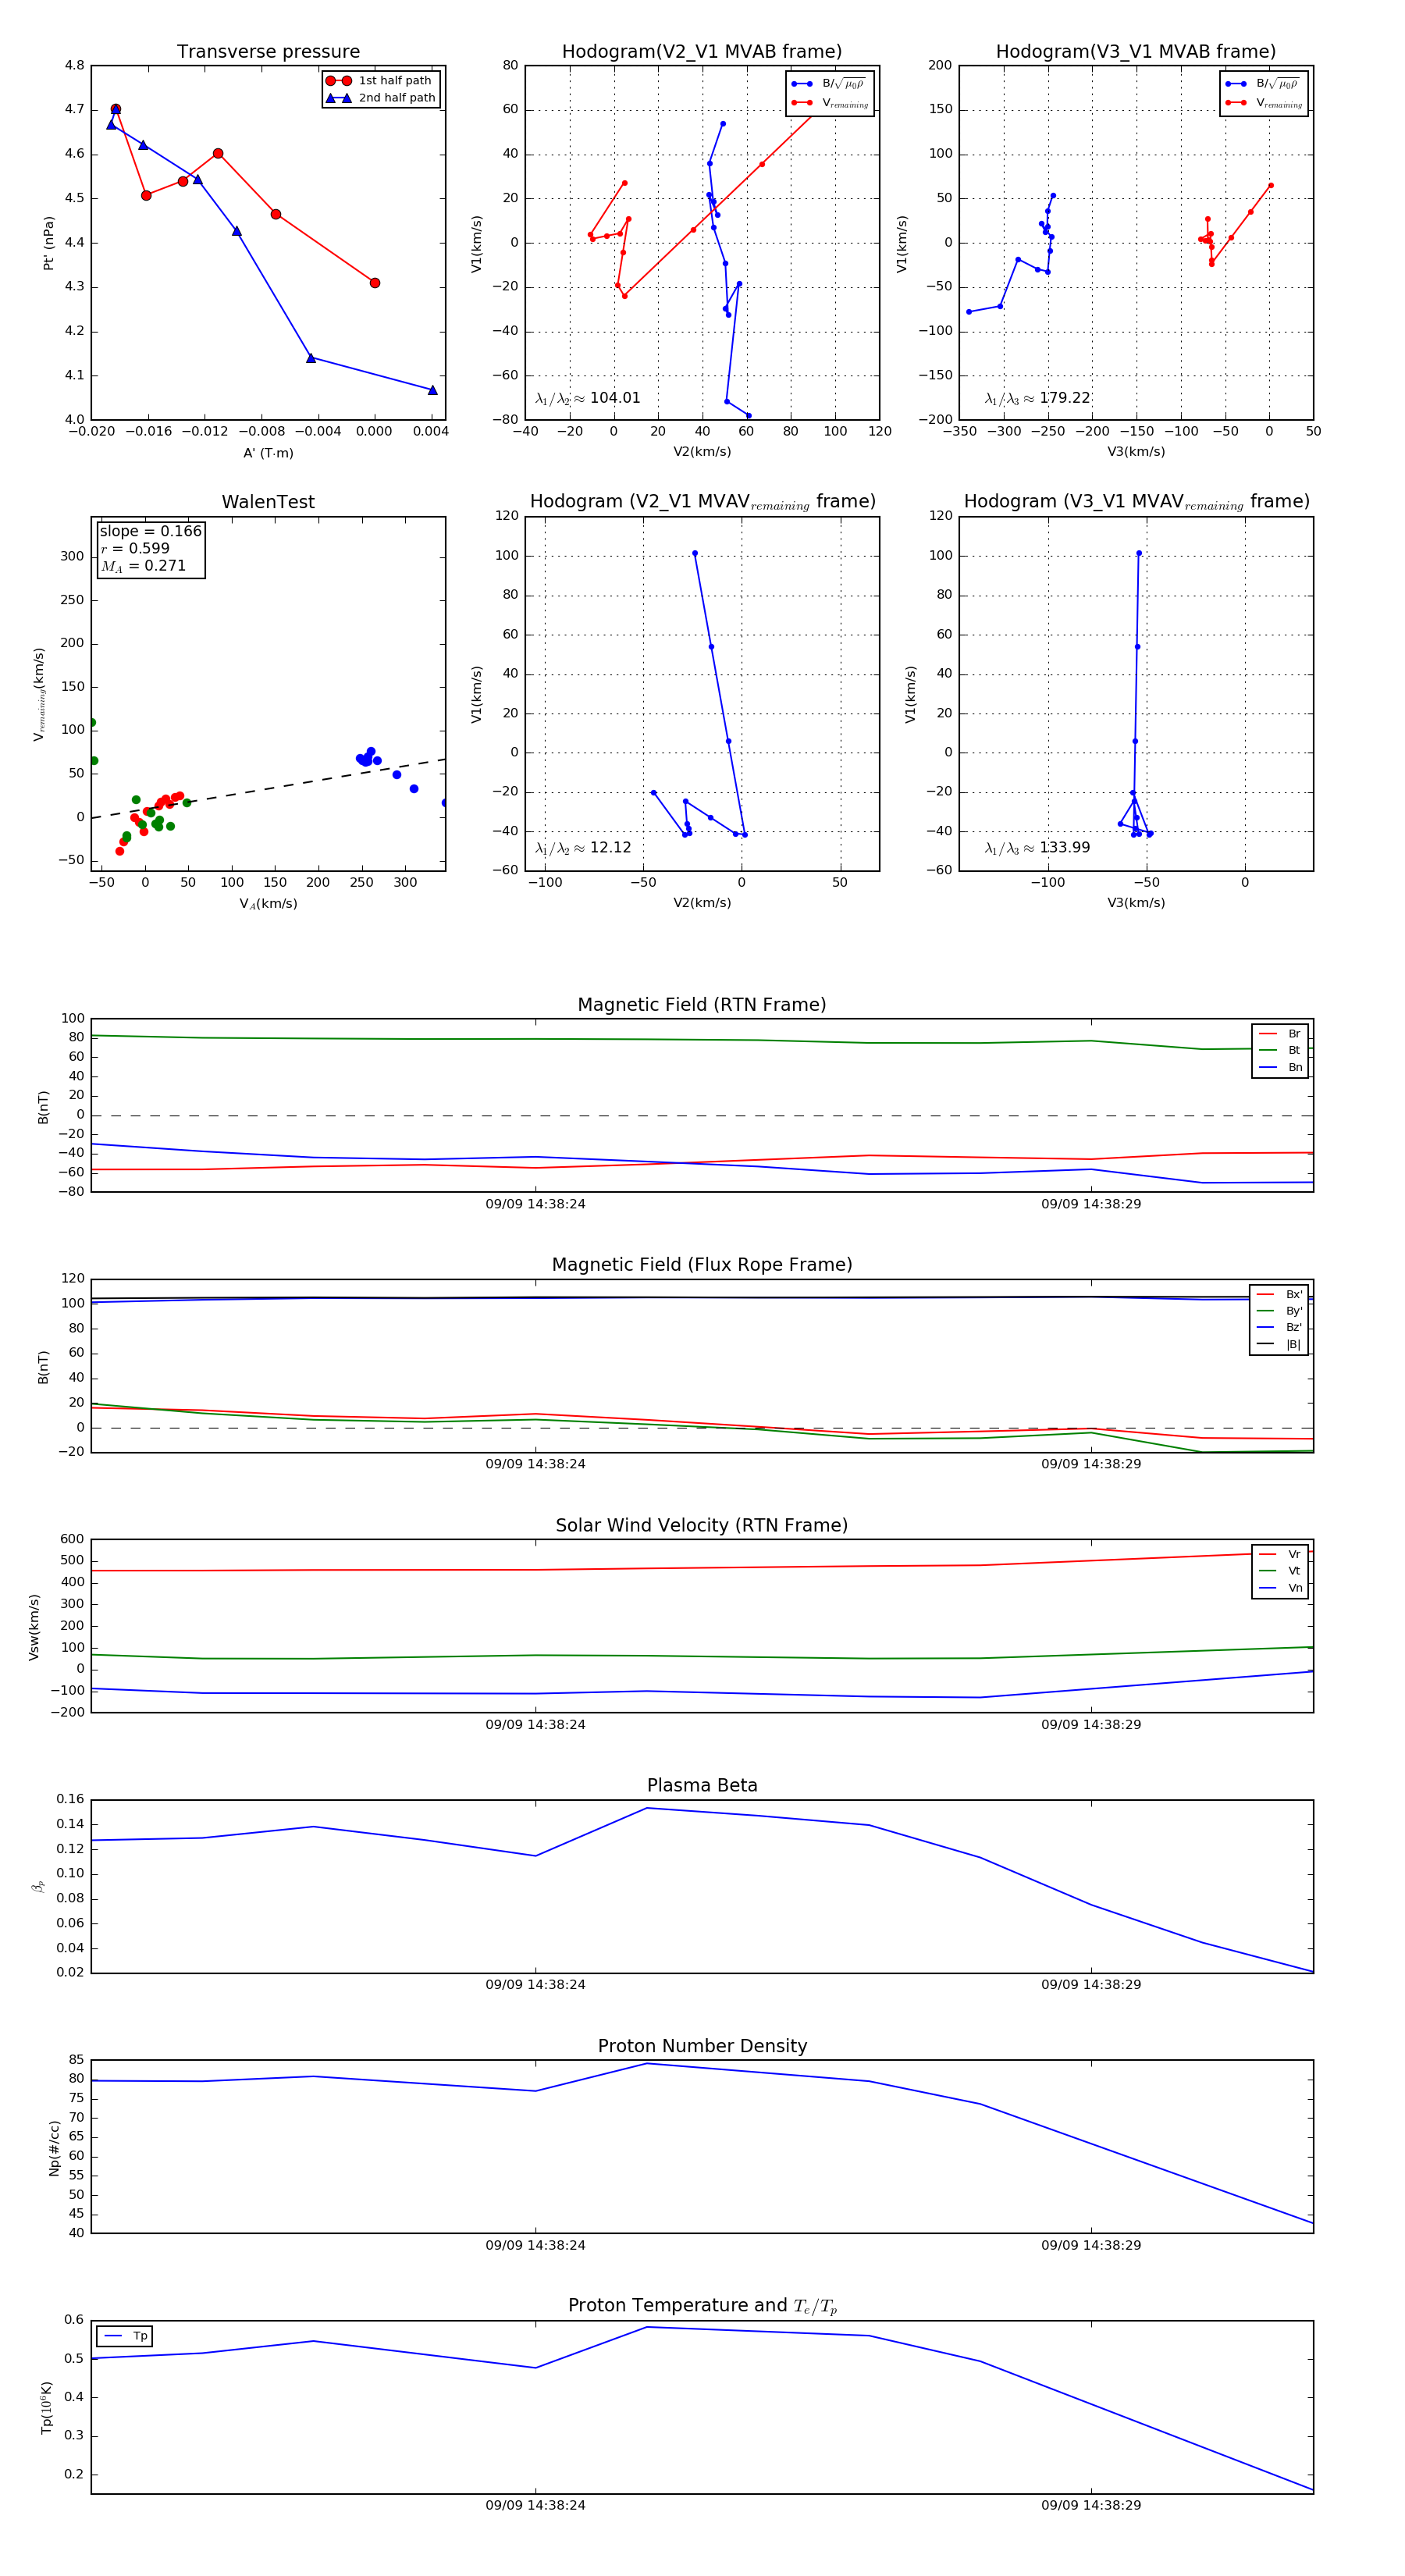Viewport: 1405px width, 2576px height.
Task: Select the "Br" legend entry
Action: coord(1281,1034)
